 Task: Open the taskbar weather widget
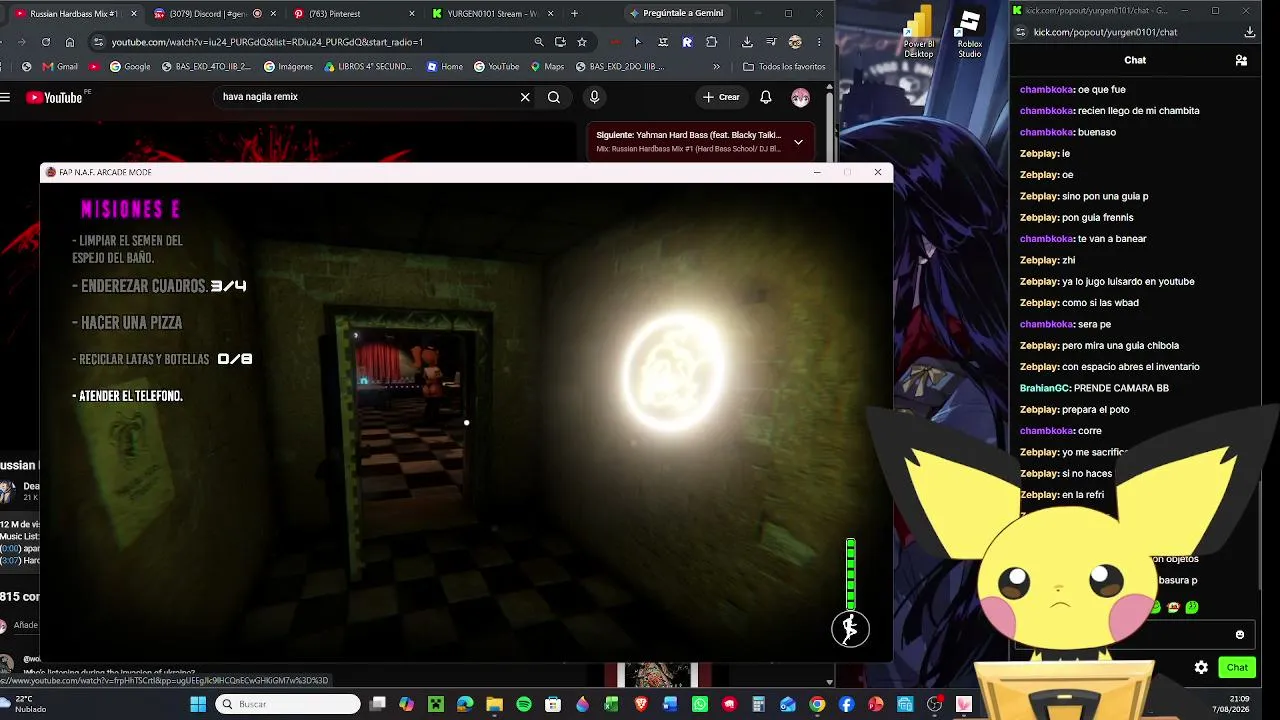click(25, 704)
